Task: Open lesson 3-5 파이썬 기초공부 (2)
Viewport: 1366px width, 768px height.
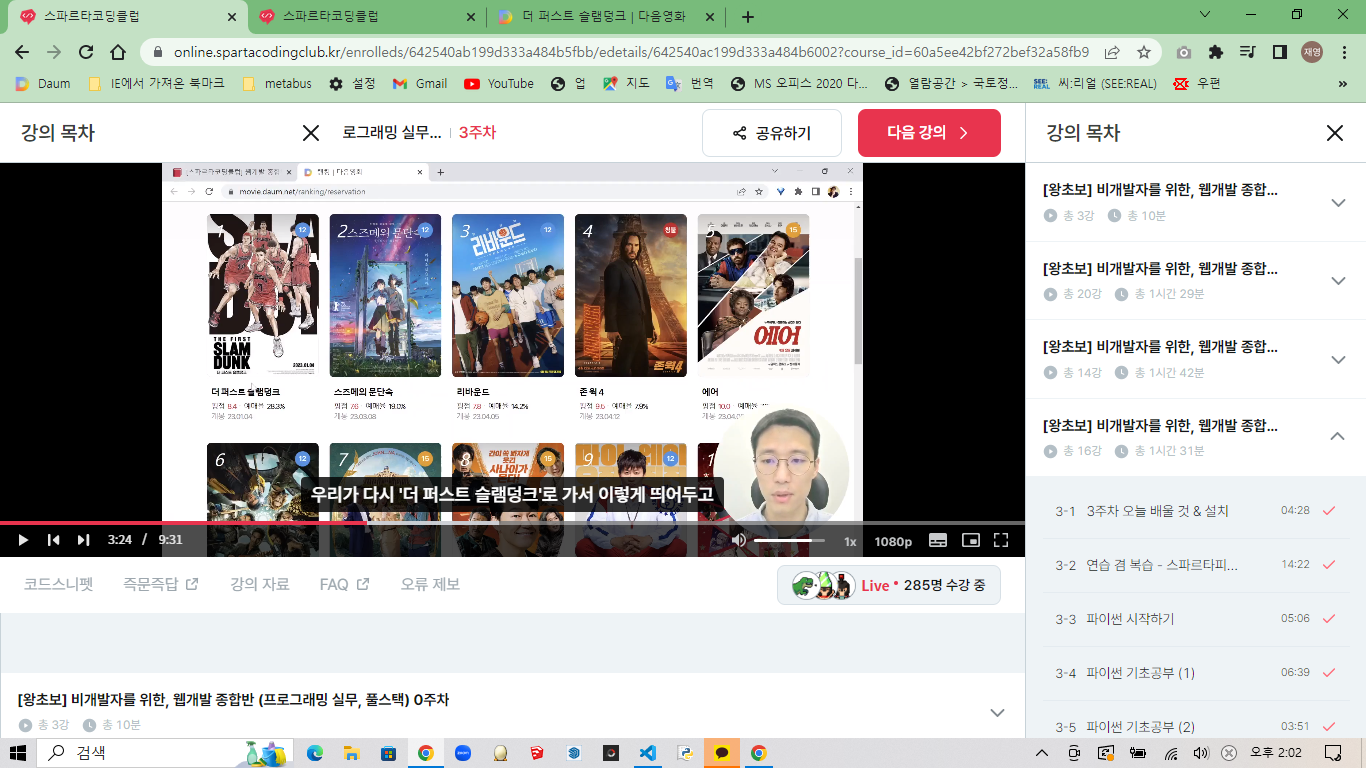Action: pos(1196,727)
